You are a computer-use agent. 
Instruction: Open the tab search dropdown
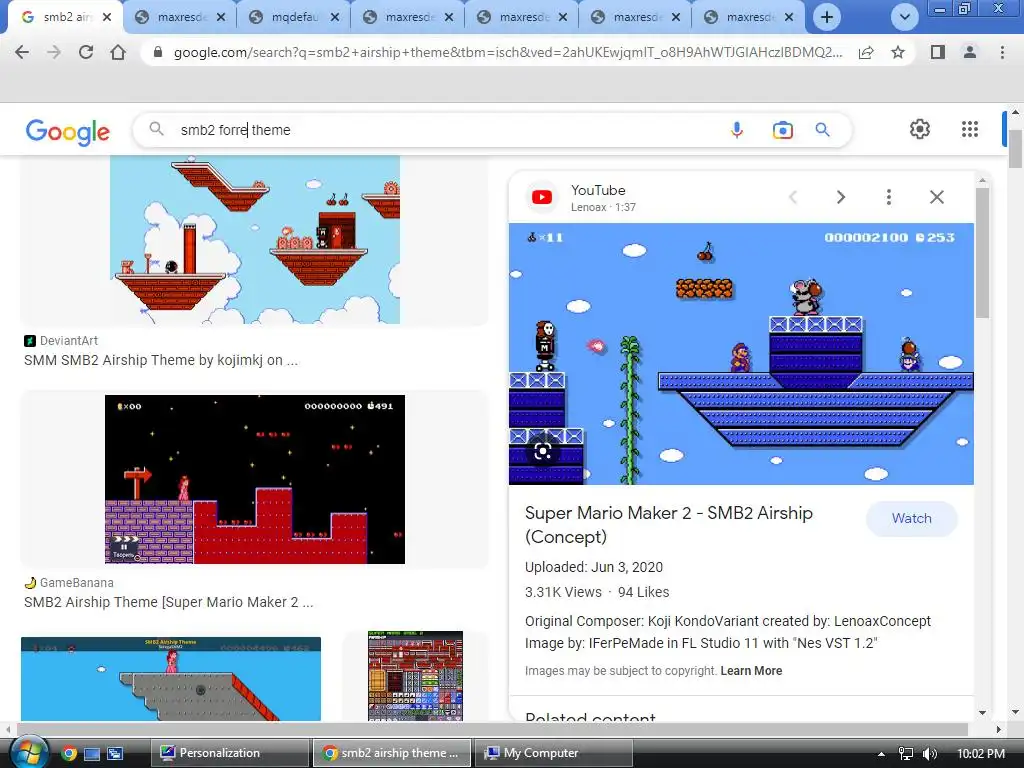904,17
